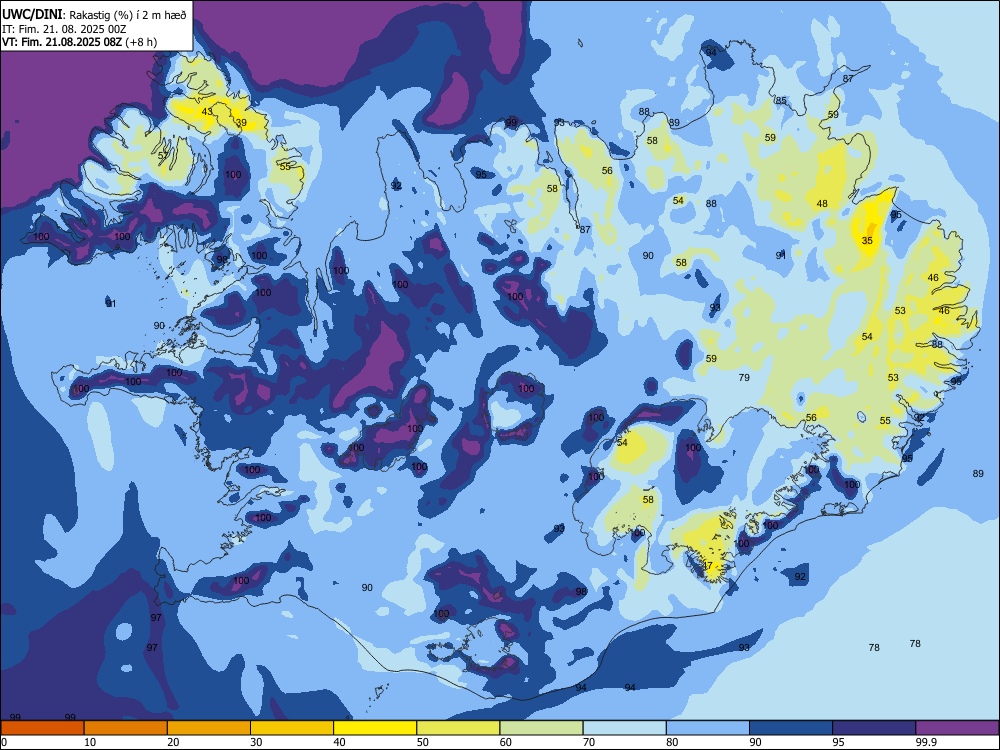Click the 50–60 yellow-green legend swatch
The height and width of the screenshot is (750, 1000).
[458, 728]
